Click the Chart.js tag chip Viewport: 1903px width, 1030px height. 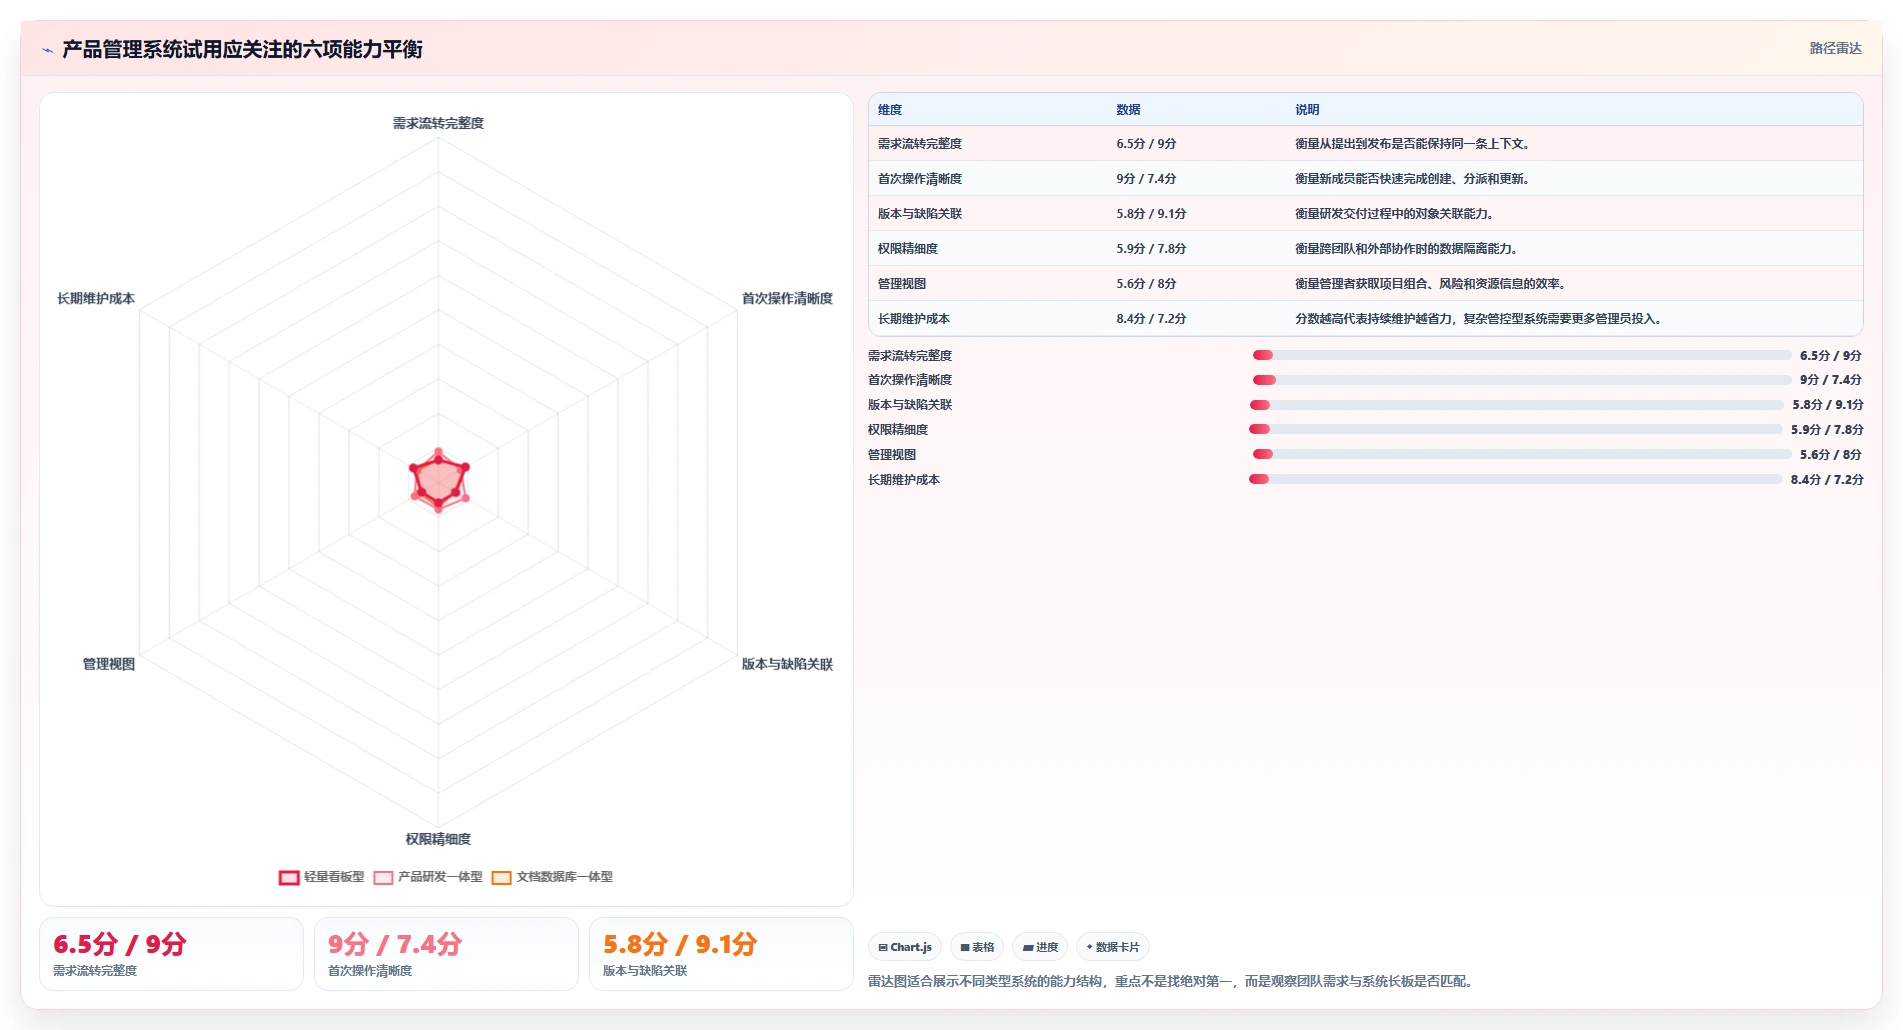coord(905,947)
